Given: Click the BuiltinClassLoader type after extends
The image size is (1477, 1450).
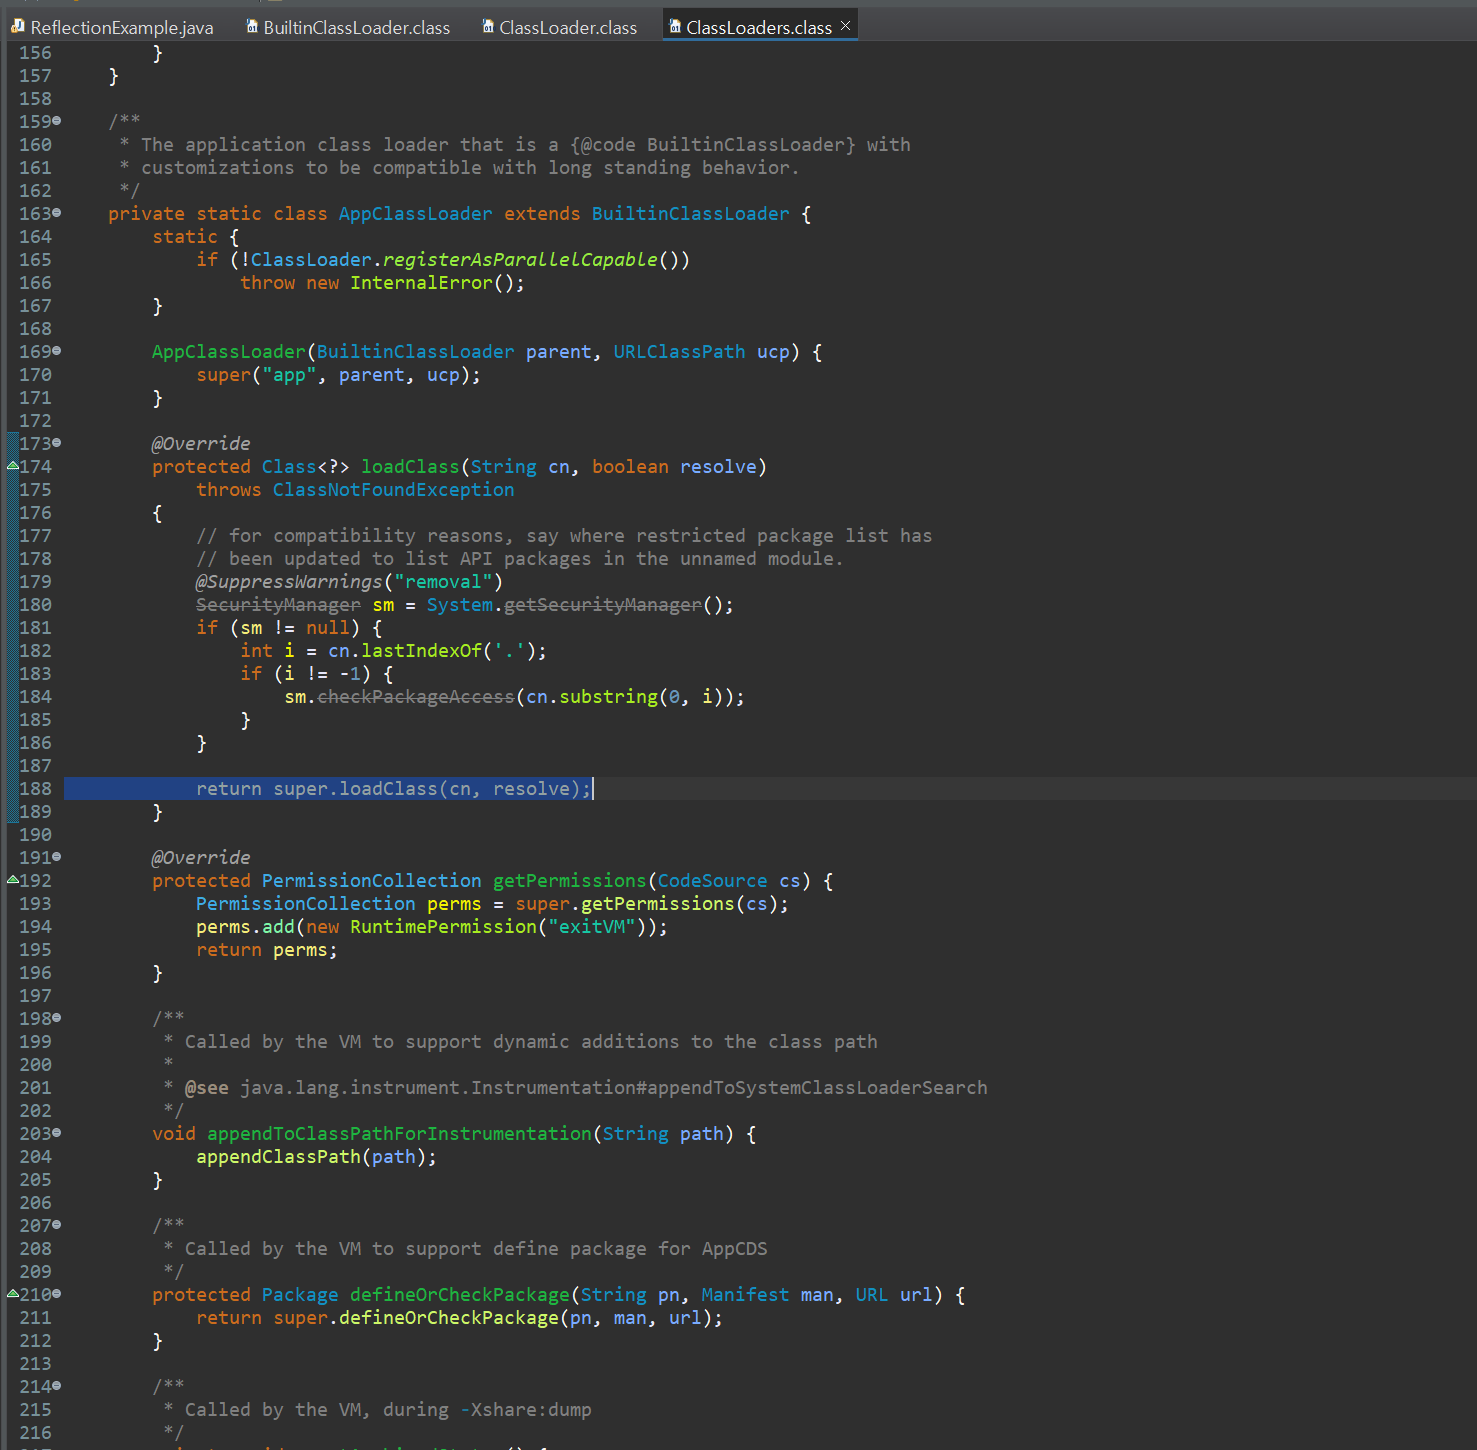Looking at the screenshot, I should (690, 214).
